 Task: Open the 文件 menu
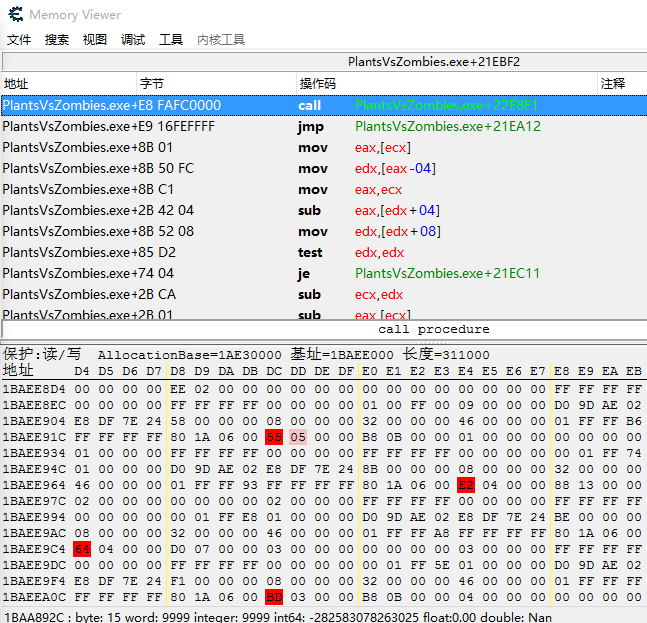coord(19,40)
